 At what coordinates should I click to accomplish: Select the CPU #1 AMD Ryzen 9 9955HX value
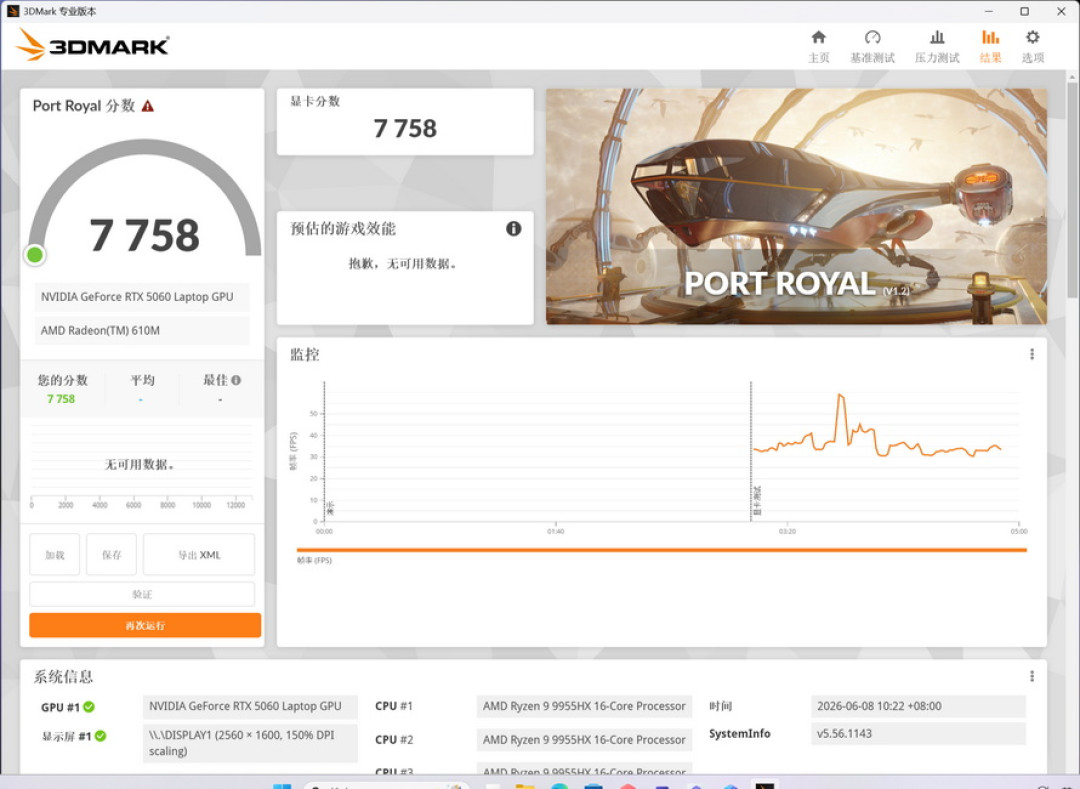coord(584,706)
